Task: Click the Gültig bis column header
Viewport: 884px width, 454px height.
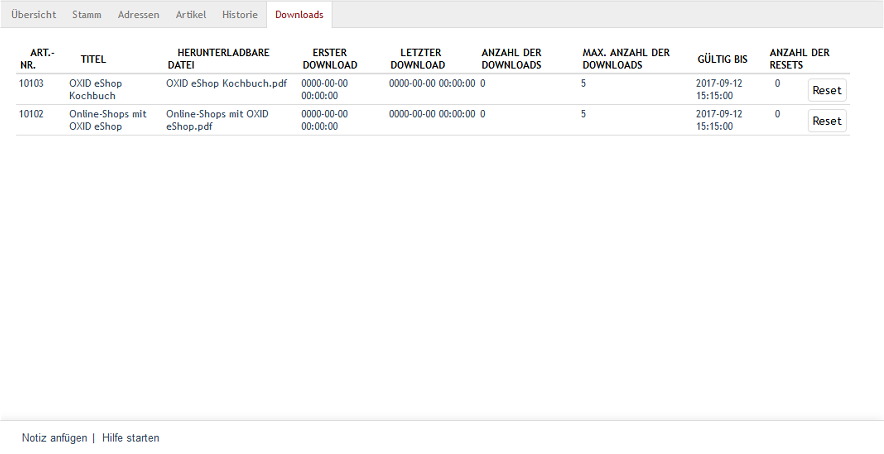Action: click(x=722, y=59)
